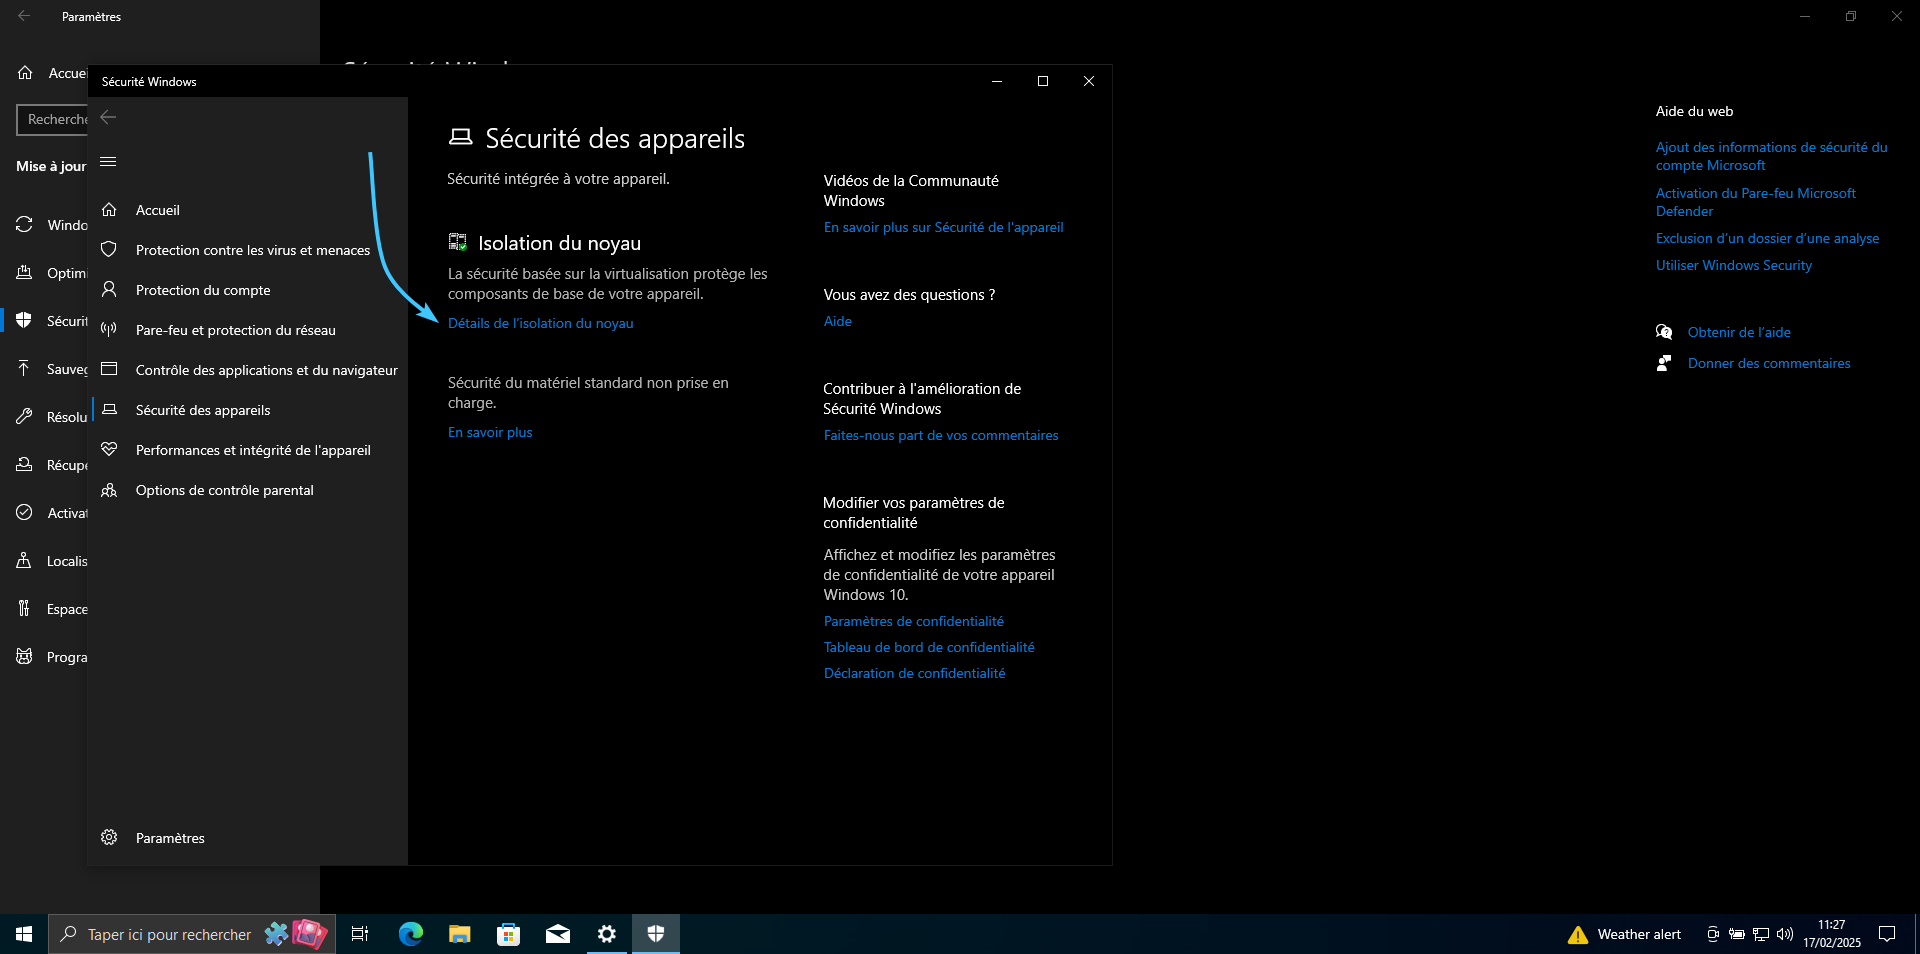This screenshot has width=1920, height=954.
Task: Click Utiliser Windows Security link
Action: point(1734,265)
